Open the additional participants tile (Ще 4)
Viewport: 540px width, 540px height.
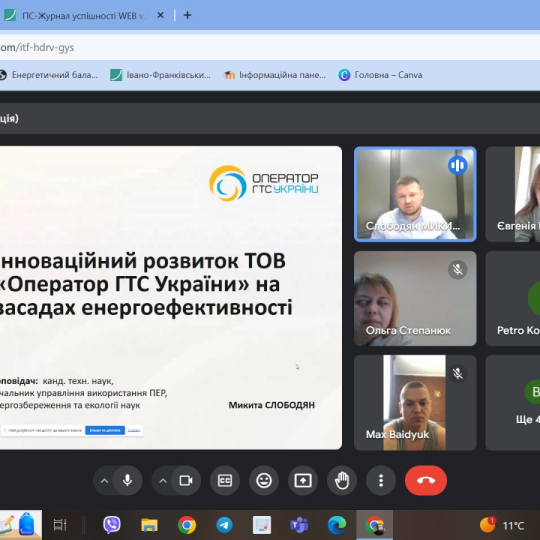[513, 403]
